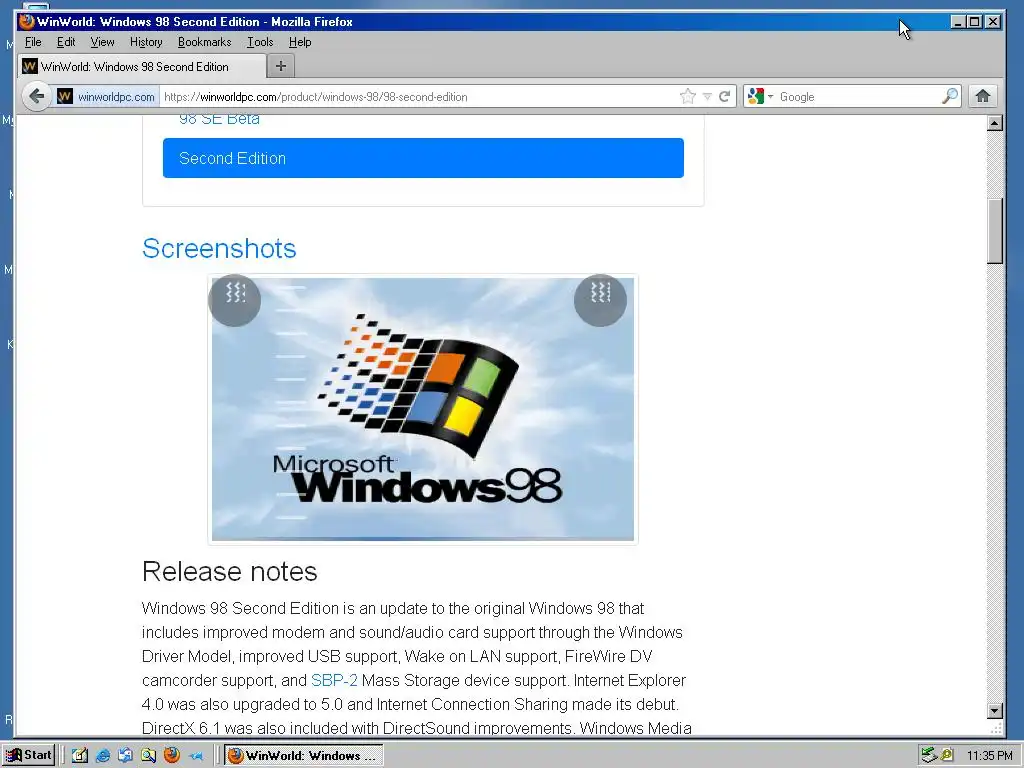Image resolution: width=1024 pixels, height=768 pixels.
Task: Open the File menu
Action: (33, 42)
